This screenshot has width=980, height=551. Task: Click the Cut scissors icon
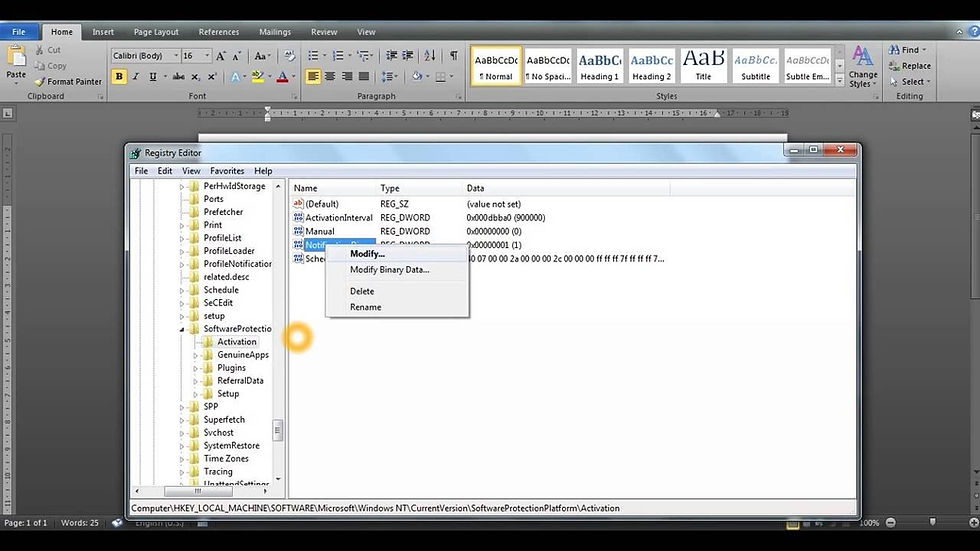pos(40,50)
